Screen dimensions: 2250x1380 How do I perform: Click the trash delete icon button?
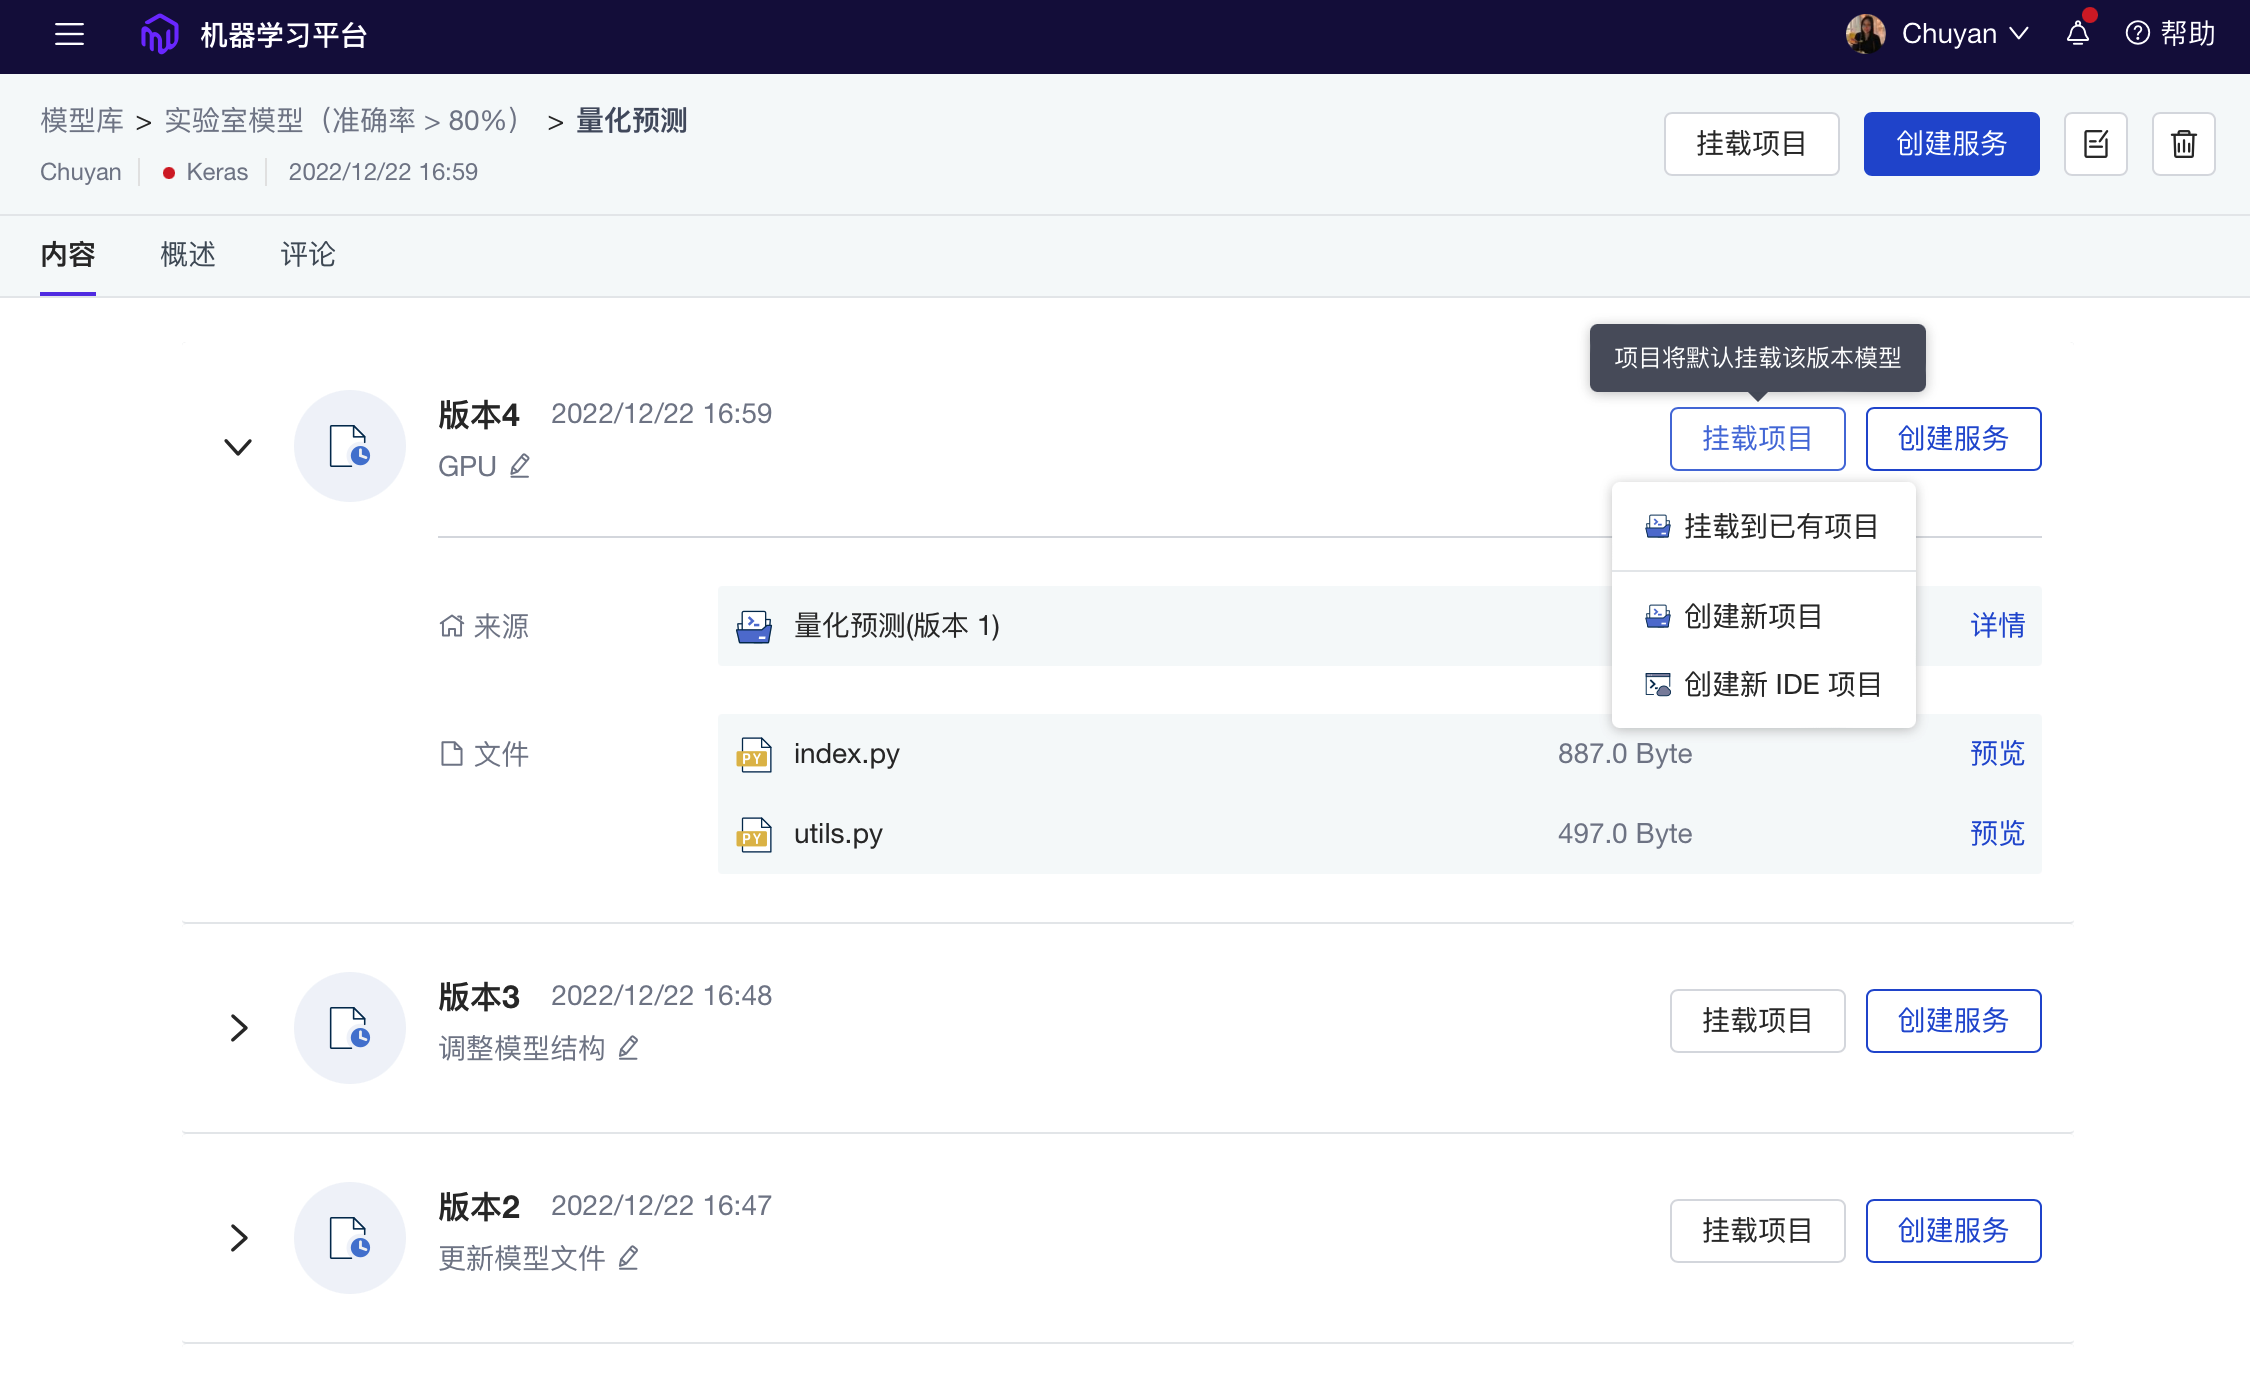tap(2184, 144)
